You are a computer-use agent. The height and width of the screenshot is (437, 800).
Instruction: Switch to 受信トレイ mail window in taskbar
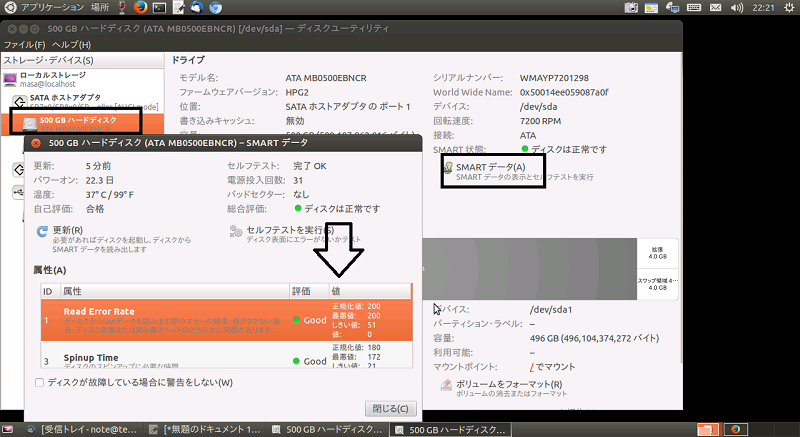pyautogui.click(x=83, y=429)
